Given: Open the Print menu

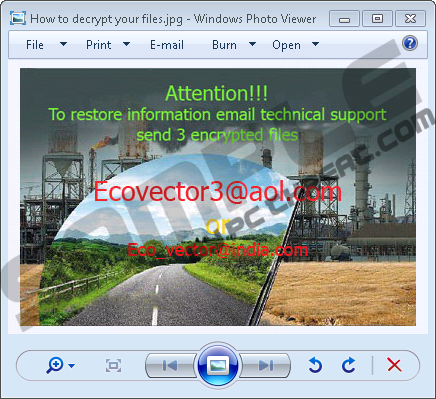Looking at the screenshot, I should [98, 45].
